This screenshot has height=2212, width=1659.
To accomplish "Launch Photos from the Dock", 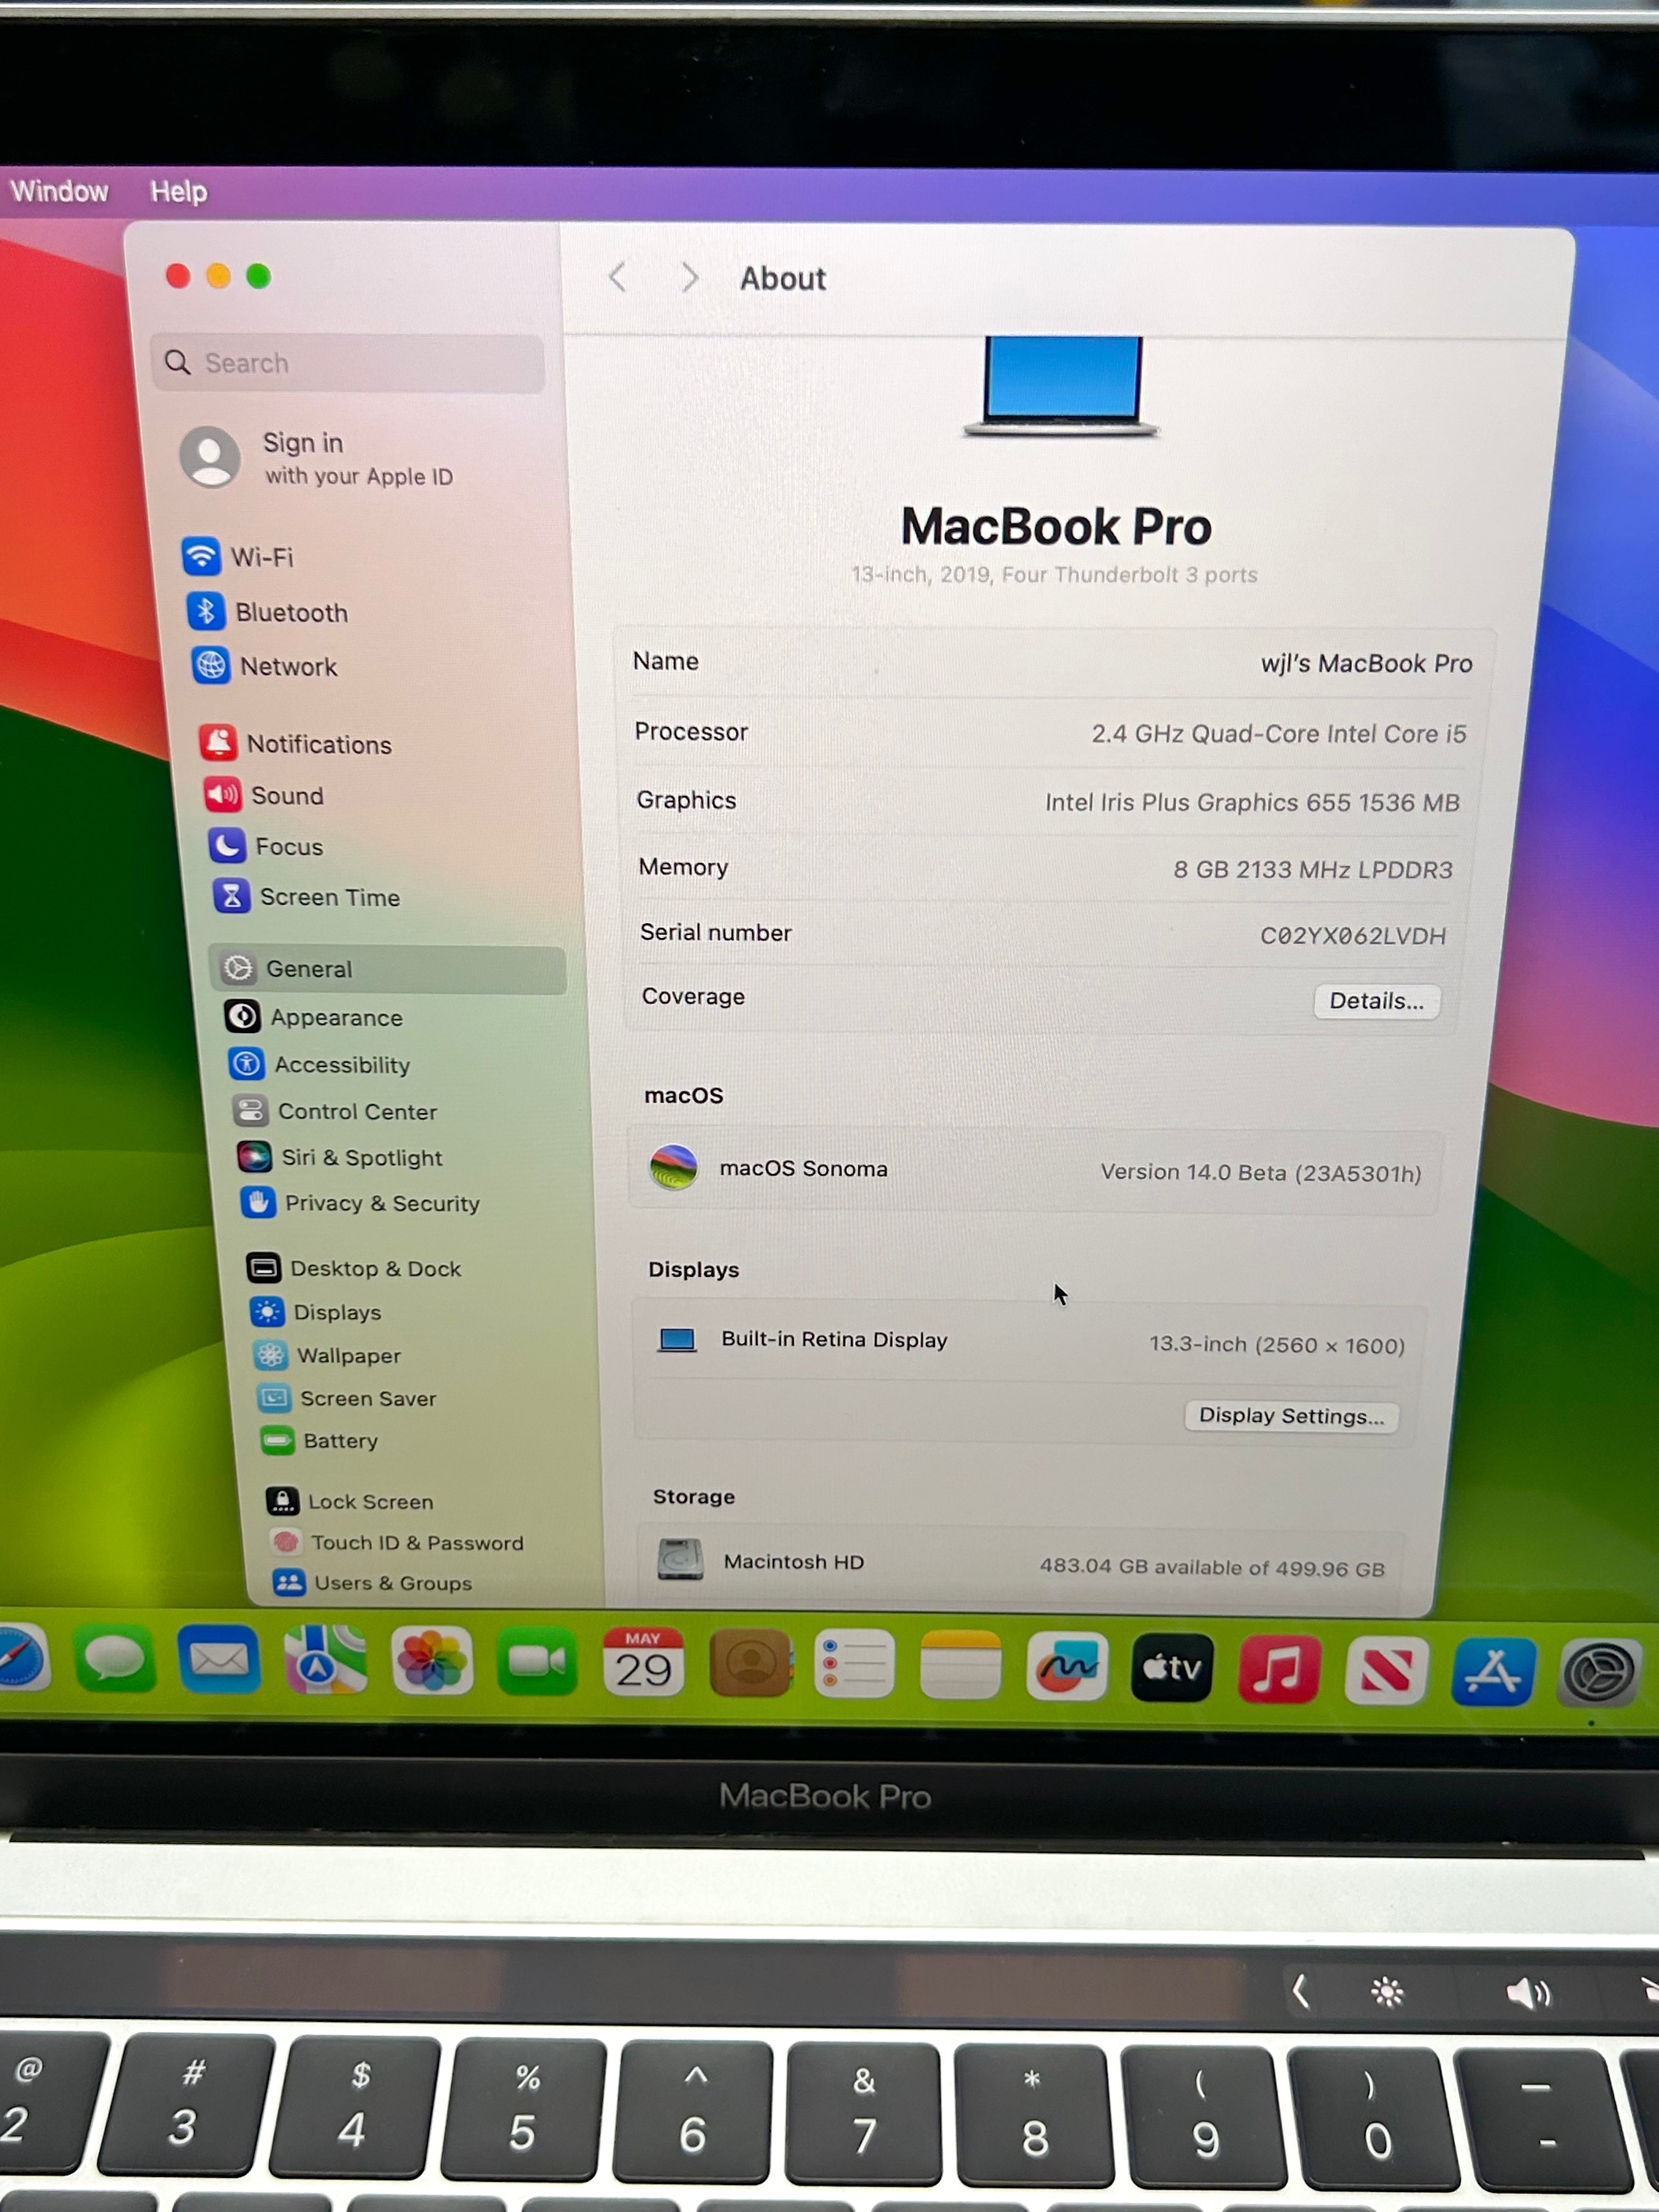I will point(432,1661).
